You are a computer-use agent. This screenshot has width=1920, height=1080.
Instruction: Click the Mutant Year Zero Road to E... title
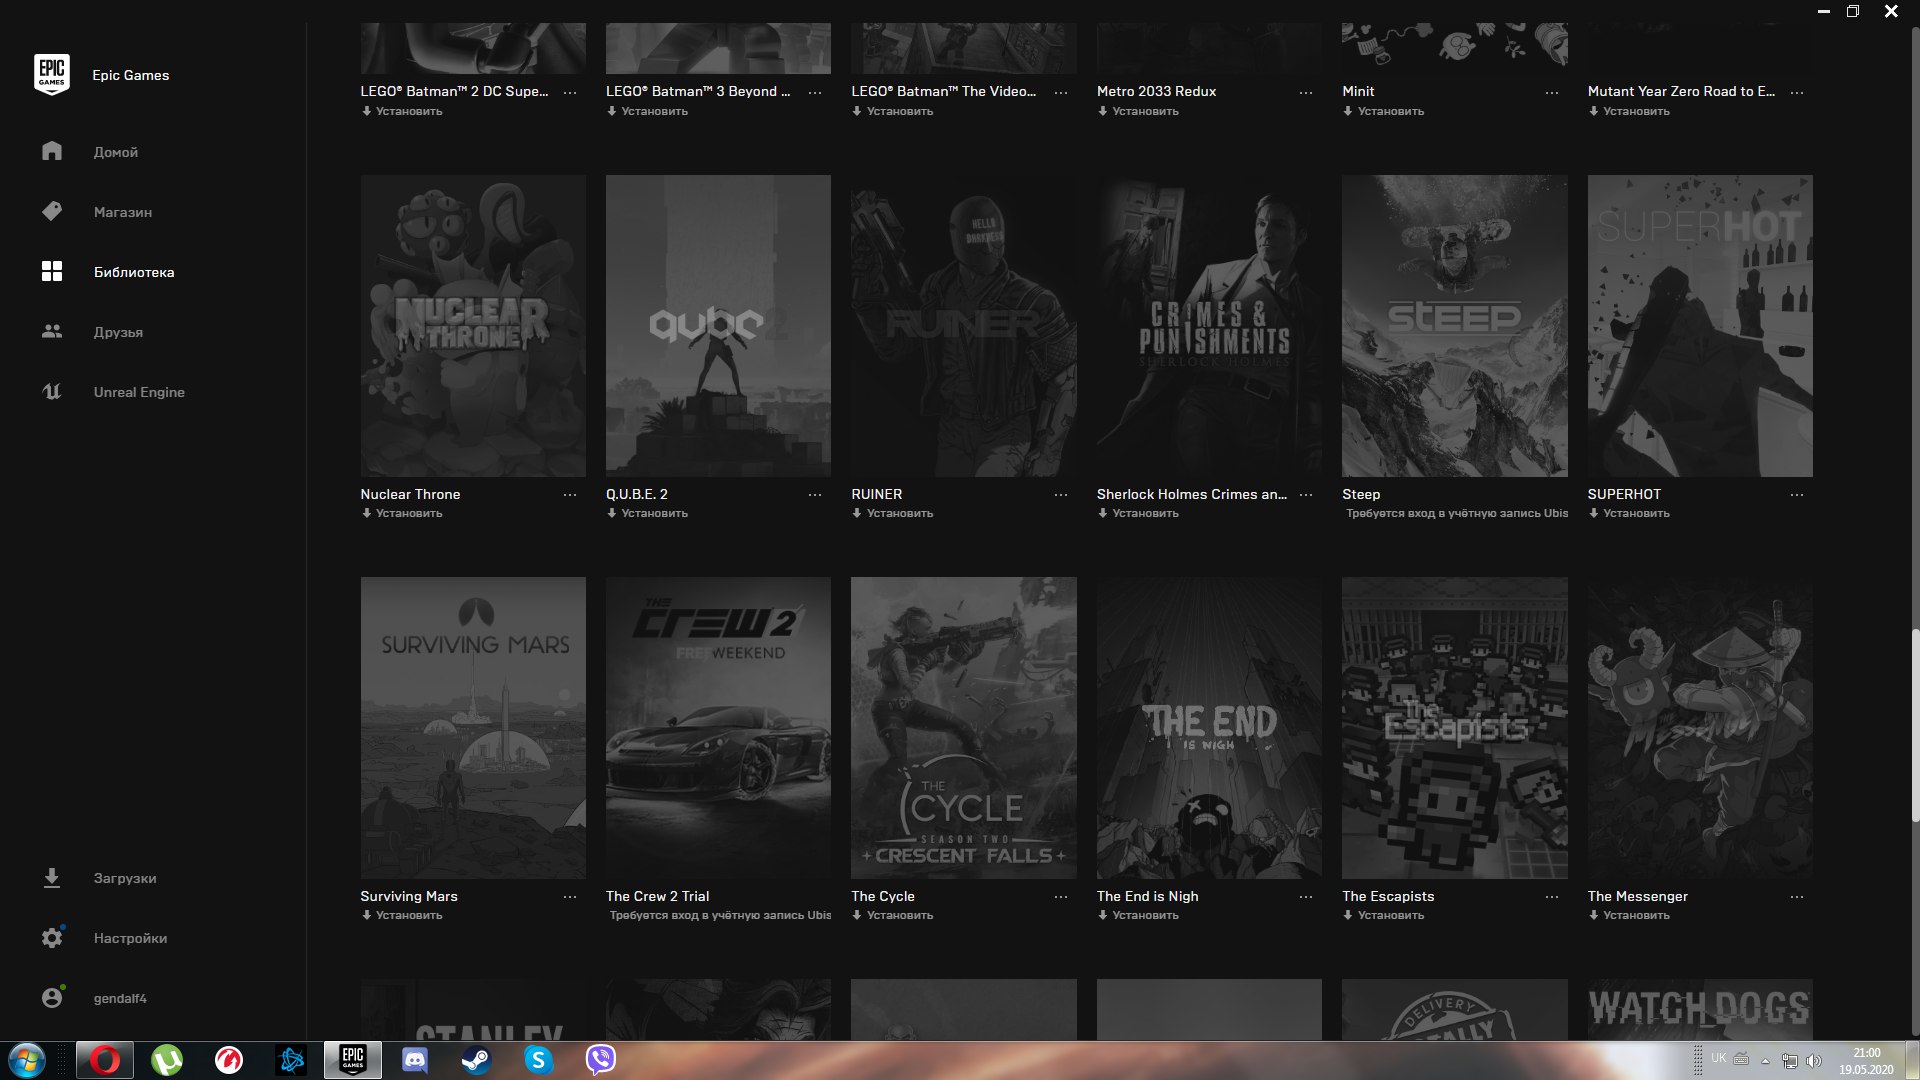pos(1681,91)
